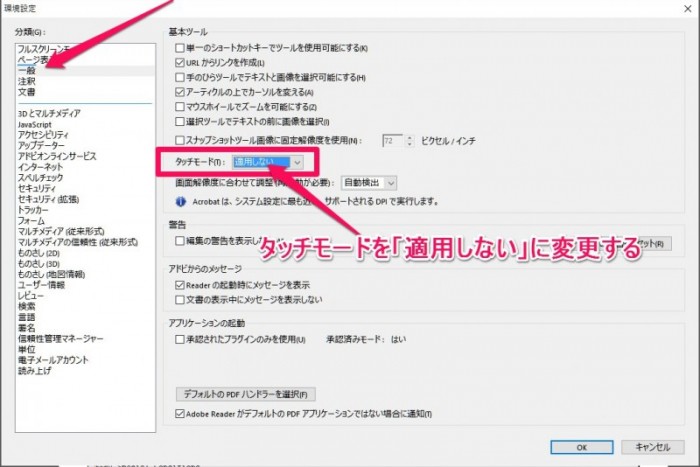Click デフォルトの PDF ハンドラーを選択 button
700x467 pixels.
coord(246,394)
